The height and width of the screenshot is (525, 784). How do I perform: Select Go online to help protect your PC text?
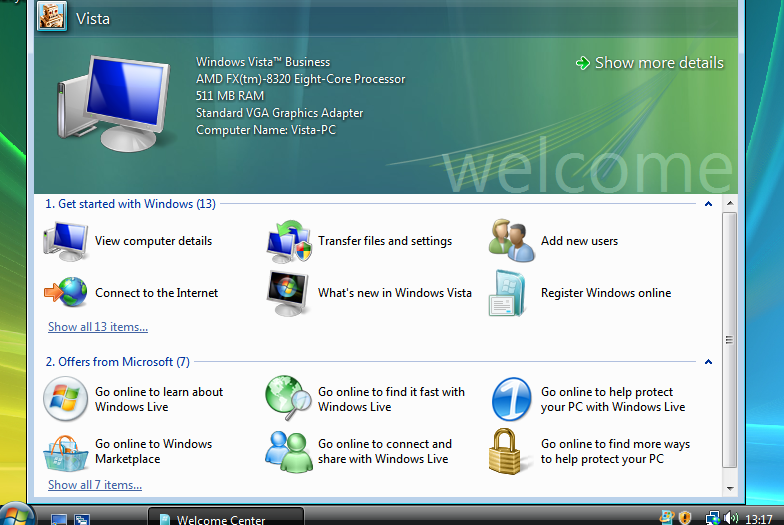point(613,400)
